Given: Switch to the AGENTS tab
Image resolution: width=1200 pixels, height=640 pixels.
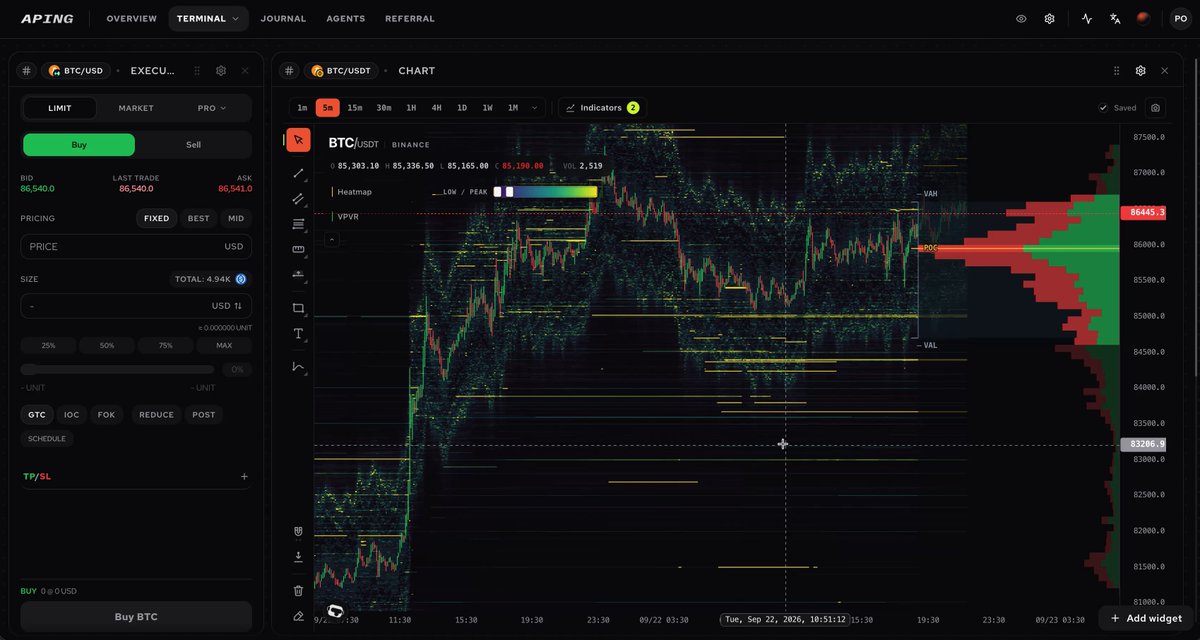Looking at the screenshot, I should click(x=346, y=19).
